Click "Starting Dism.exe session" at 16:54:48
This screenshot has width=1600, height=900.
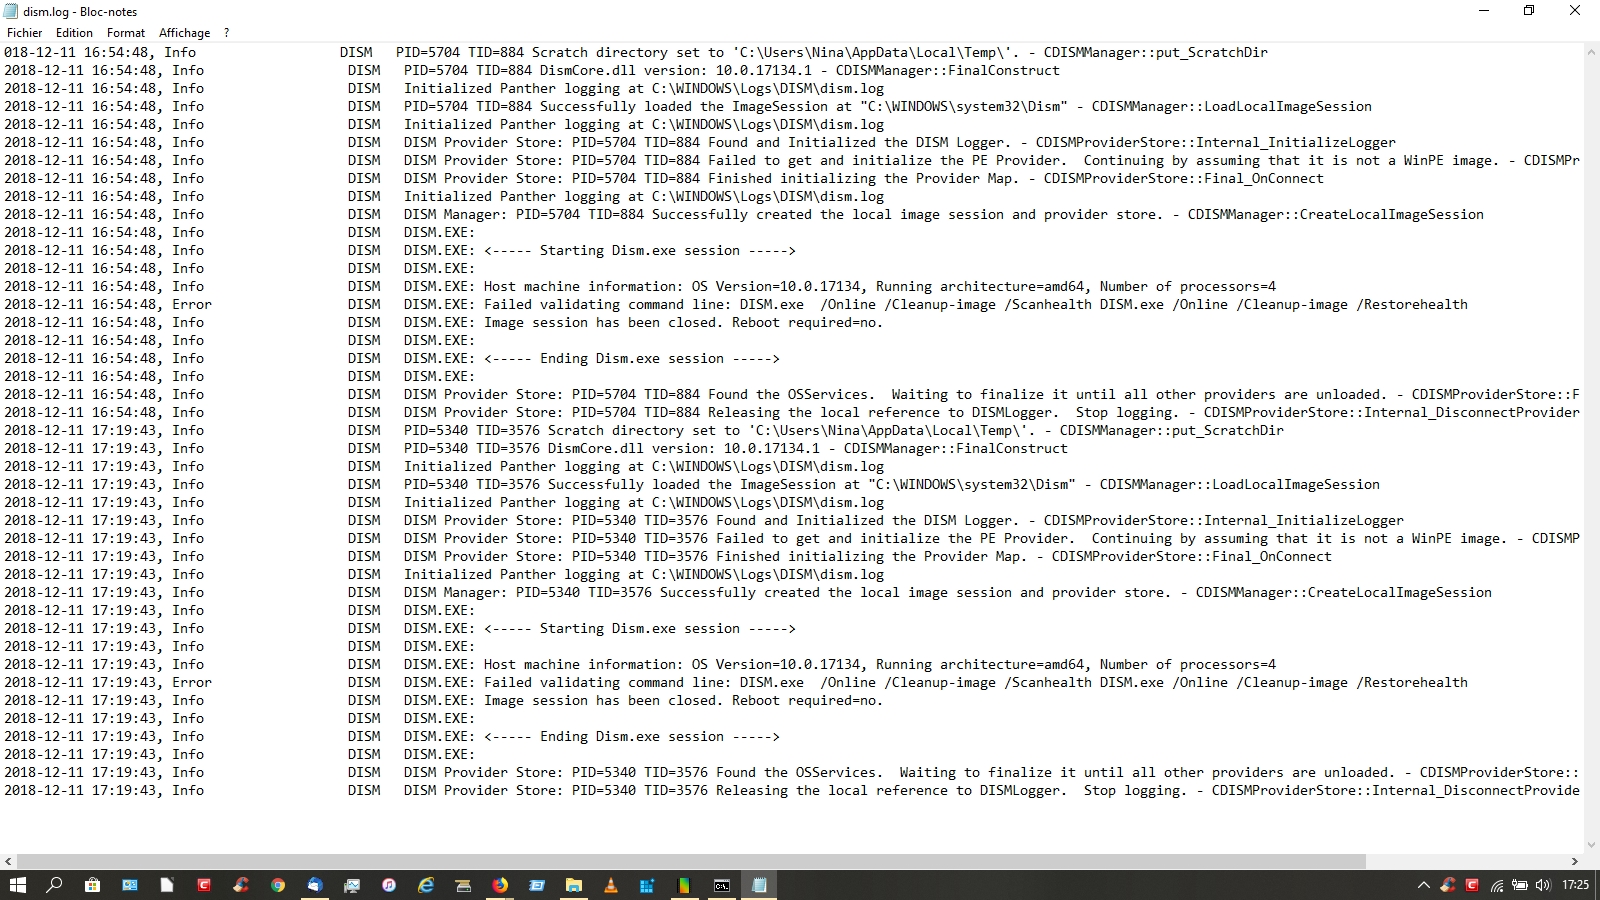[x=640, y=250]
